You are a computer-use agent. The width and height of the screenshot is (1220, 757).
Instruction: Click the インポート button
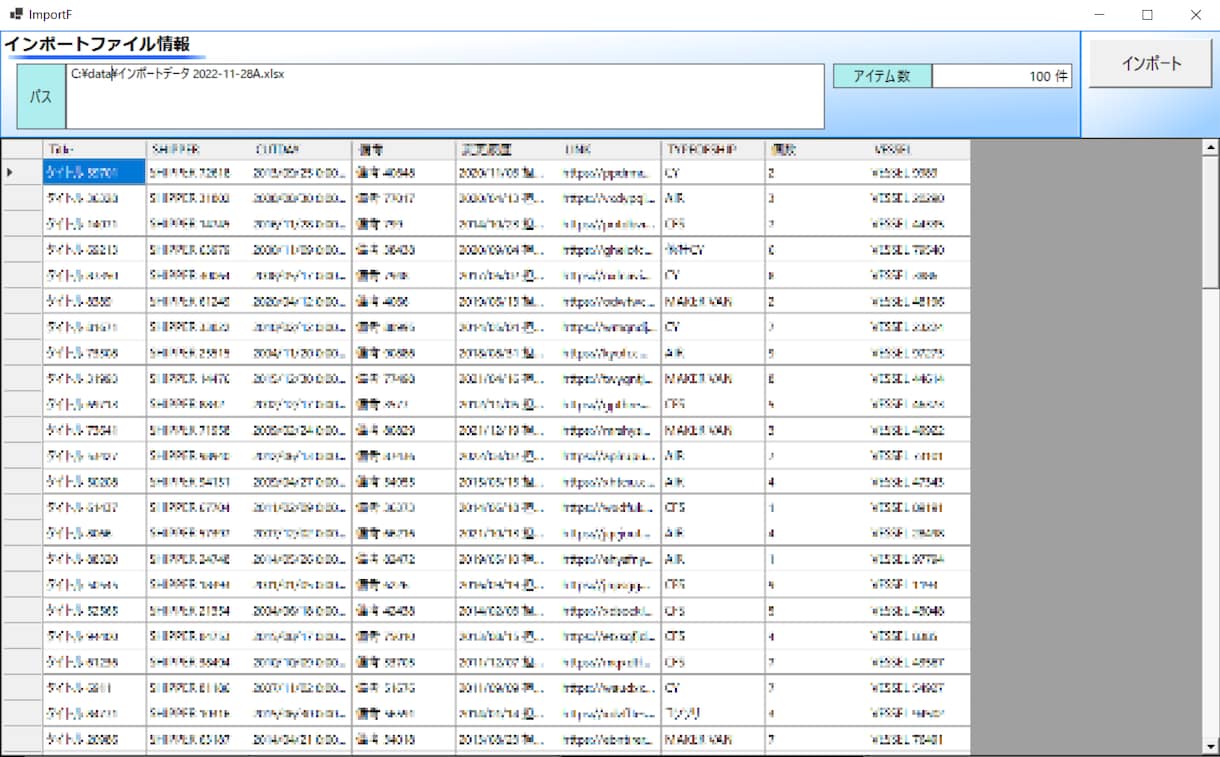pyautogui.click(x=1151, y=63)
